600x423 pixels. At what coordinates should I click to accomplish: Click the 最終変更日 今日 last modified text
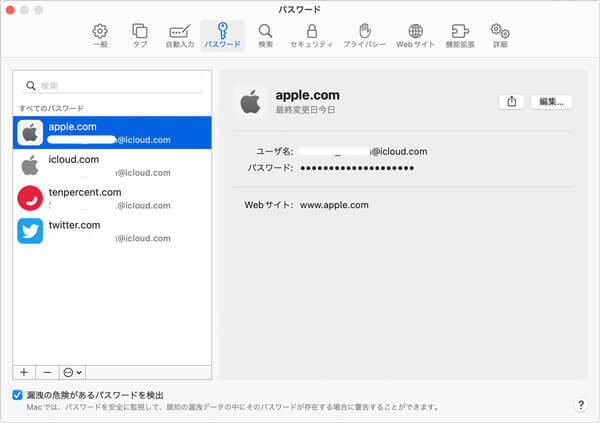[305, 110]
